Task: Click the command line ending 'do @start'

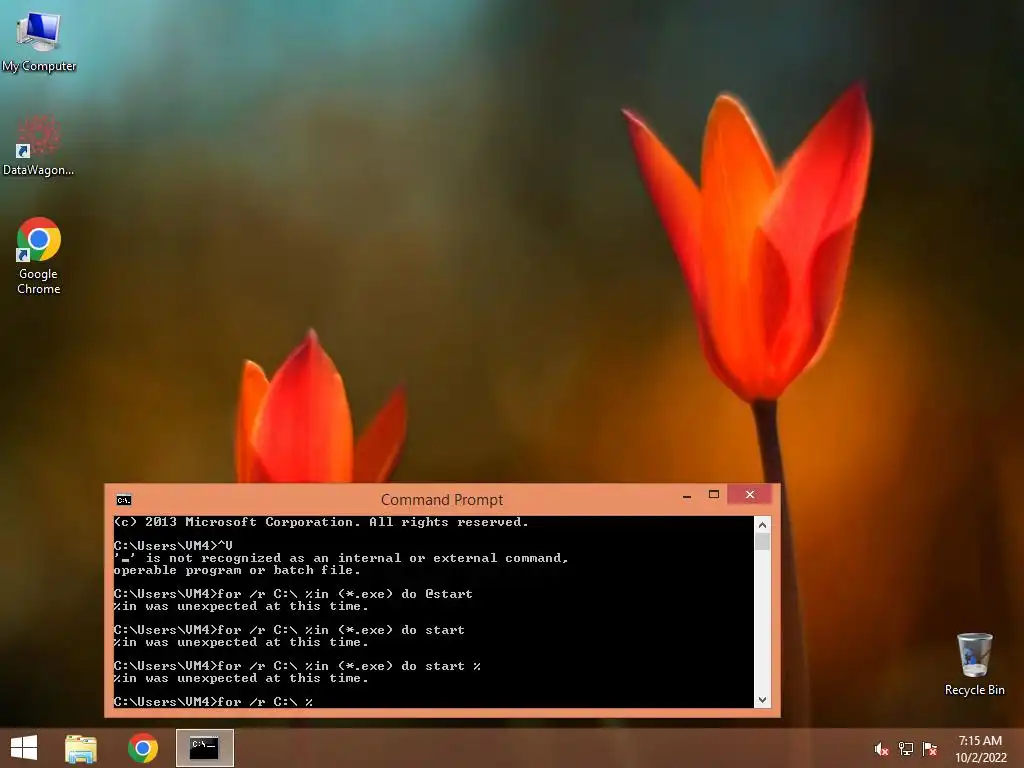Action: coord(293,594)
